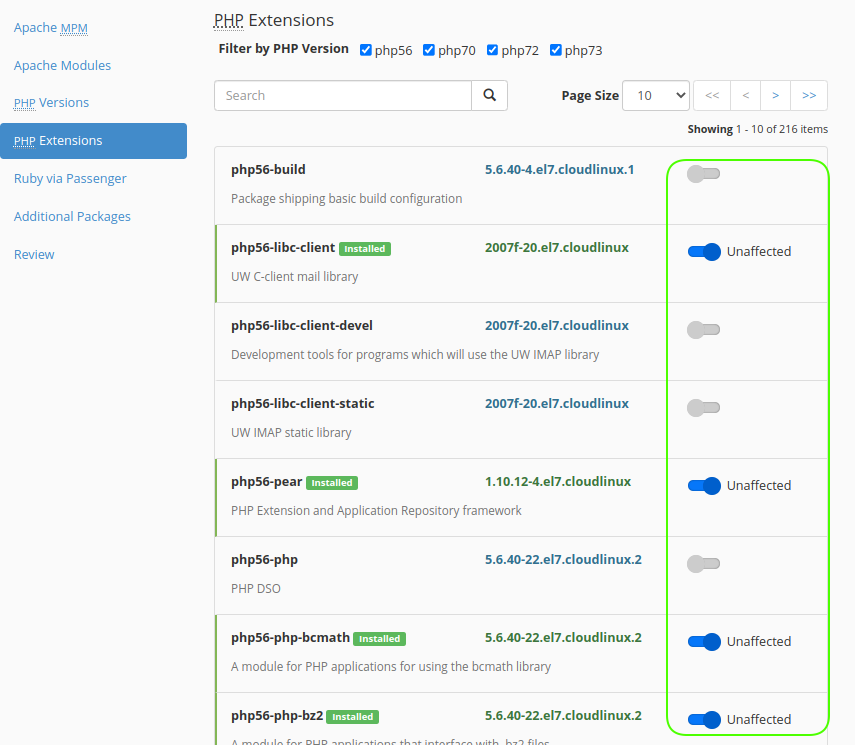Enable the php56-php DSO toggle
The height and width of the screenshot is (745, 855).
704,564
